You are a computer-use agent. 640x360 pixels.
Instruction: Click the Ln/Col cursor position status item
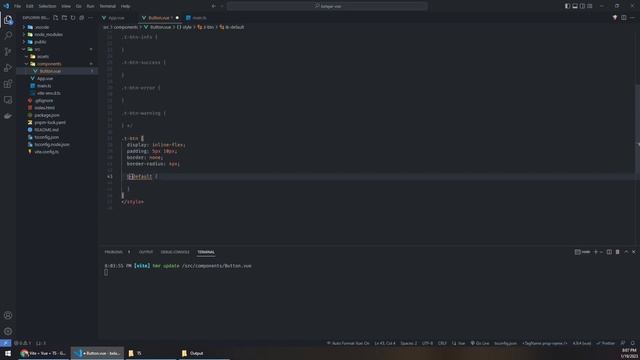click(x=385, y=343)
